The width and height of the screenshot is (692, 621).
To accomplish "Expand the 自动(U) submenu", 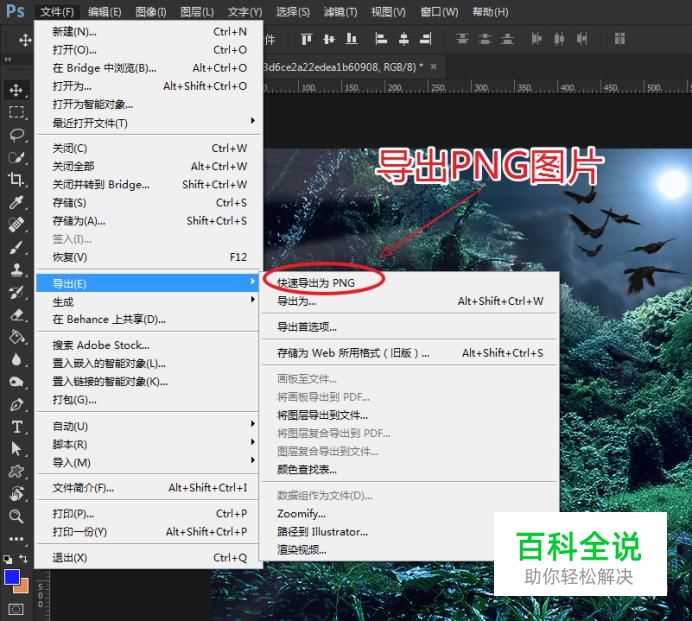I will [x=149, y=426].
